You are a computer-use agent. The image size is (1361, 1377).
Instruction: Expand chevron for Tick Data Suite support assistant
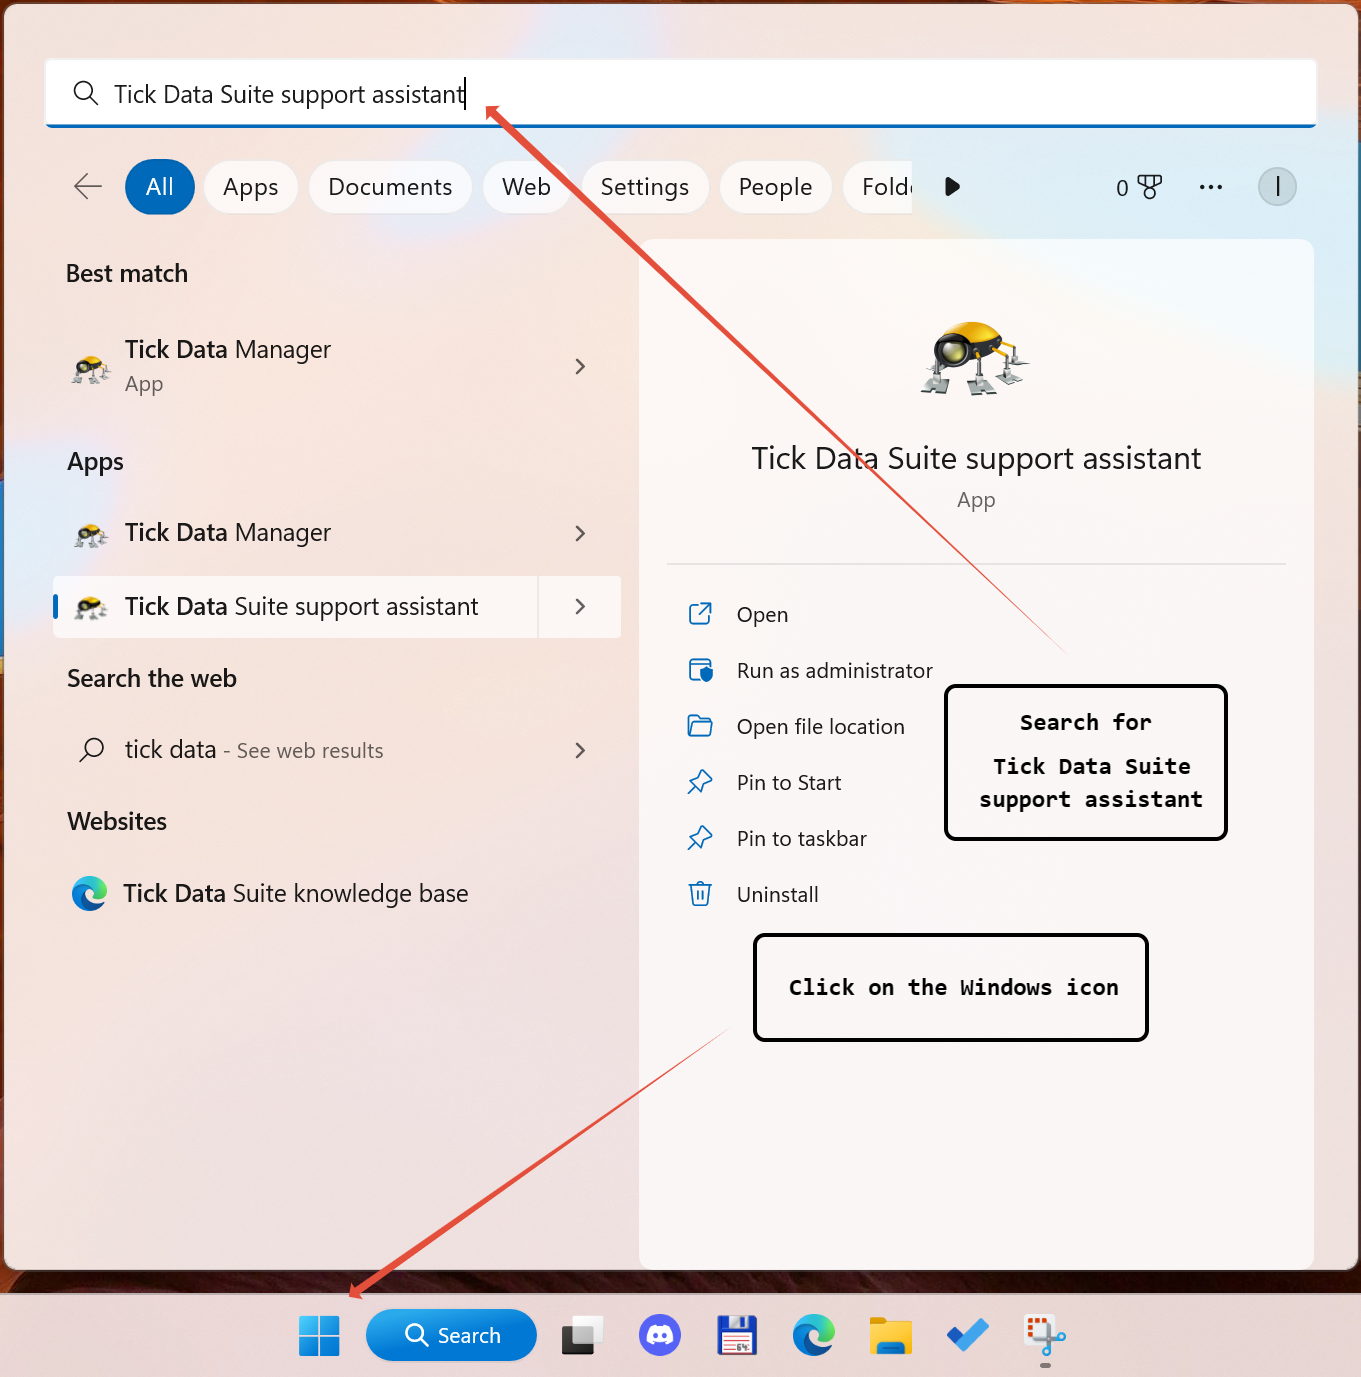(580, 607)
